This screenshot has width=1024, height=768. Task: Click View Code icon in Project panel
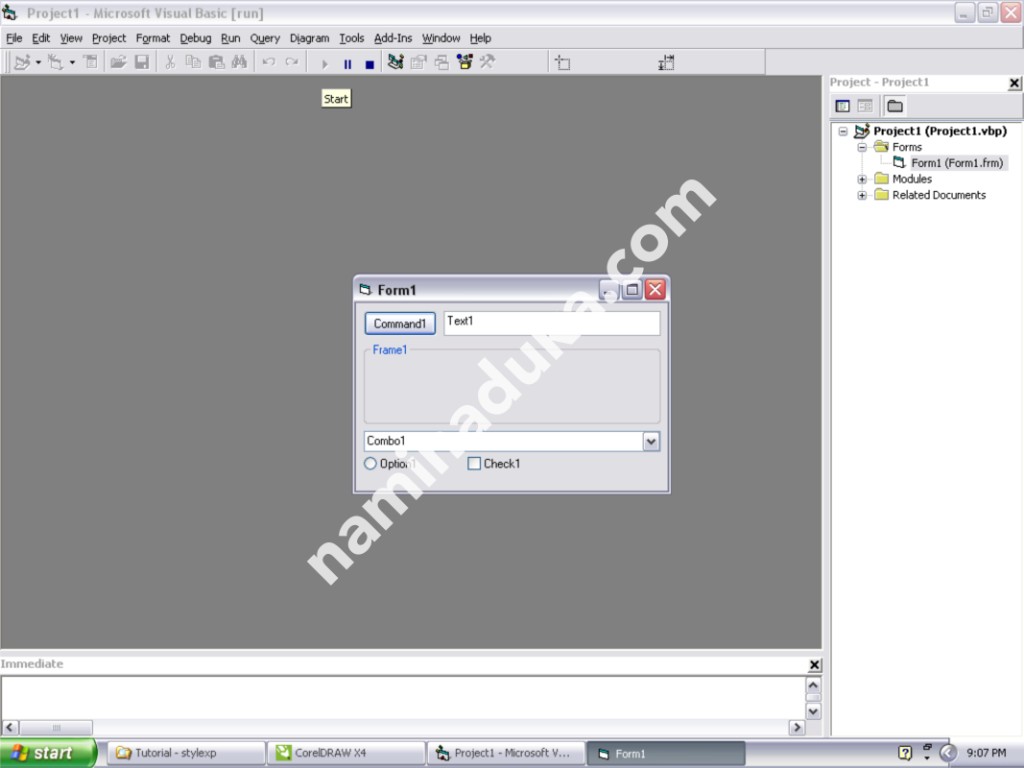click(x=842, y=106)
